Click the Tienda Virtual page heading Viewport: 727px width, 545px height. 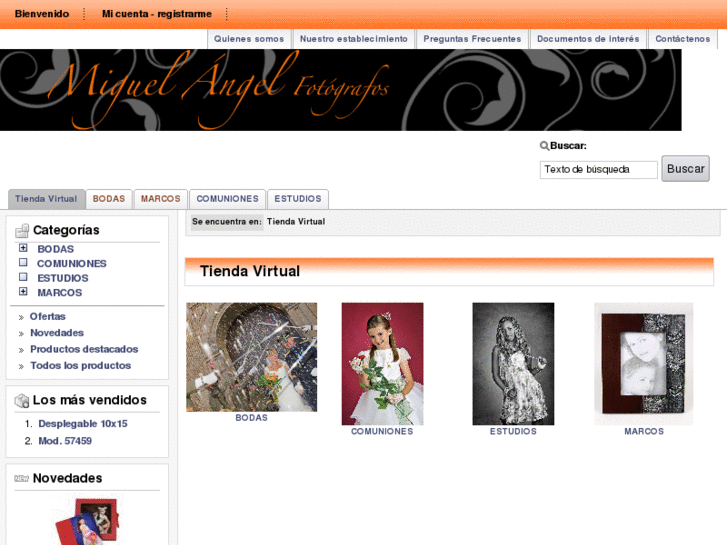click(250, 271)
